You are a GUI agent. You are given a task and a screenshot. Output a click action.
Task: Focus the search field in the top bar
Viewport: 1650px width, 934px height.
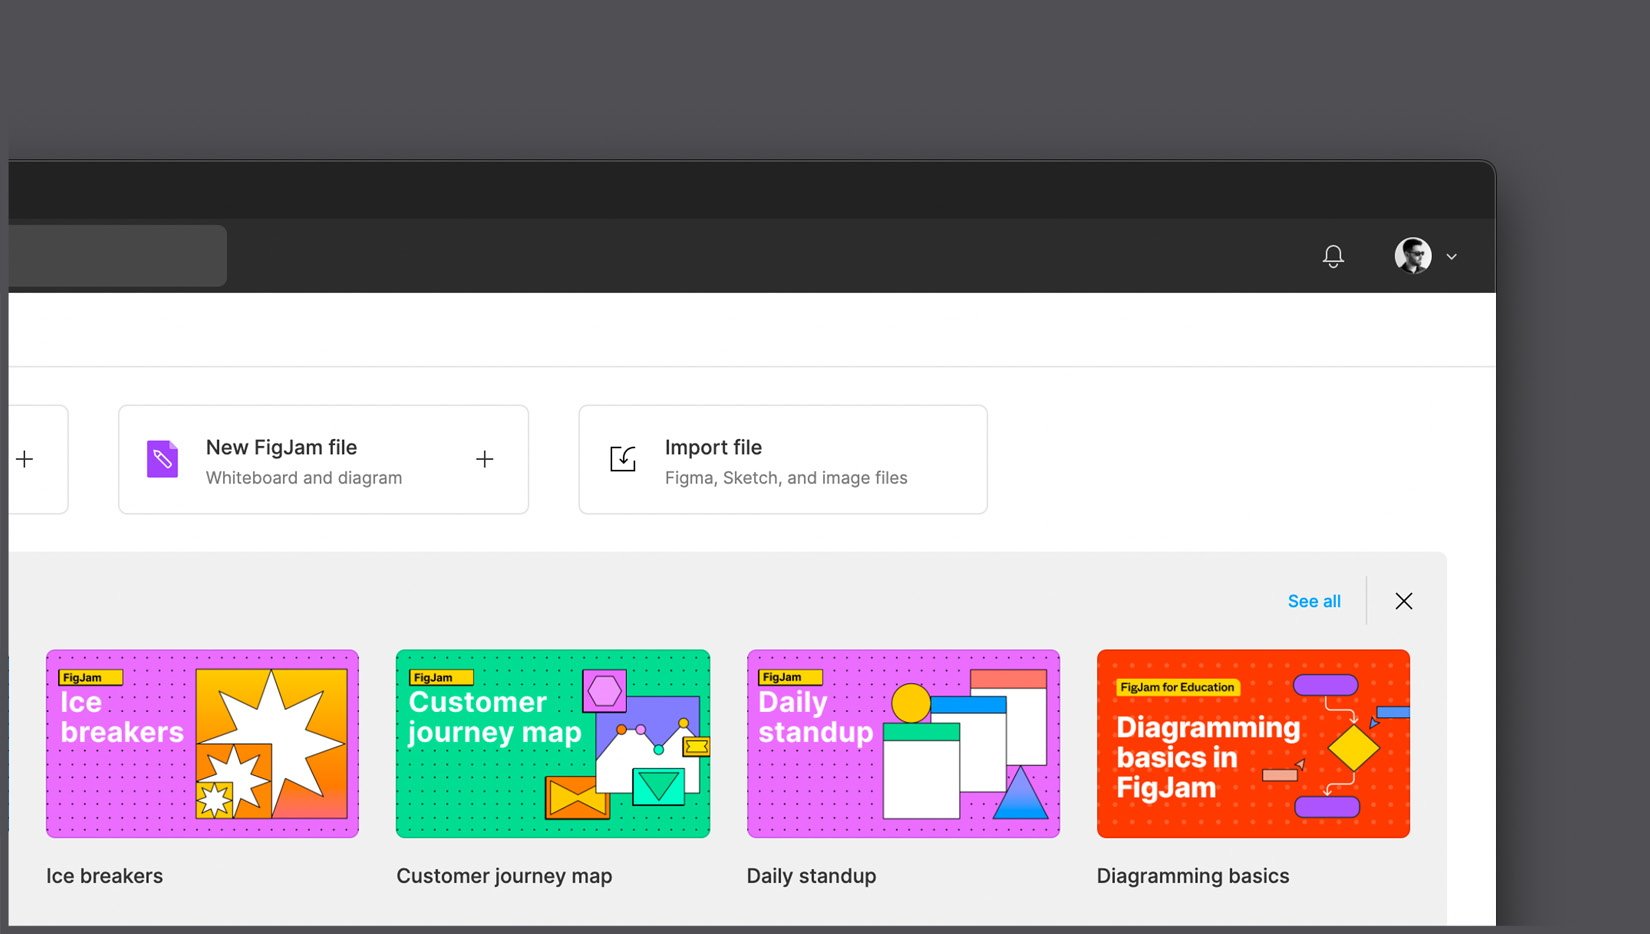(117, 256)
